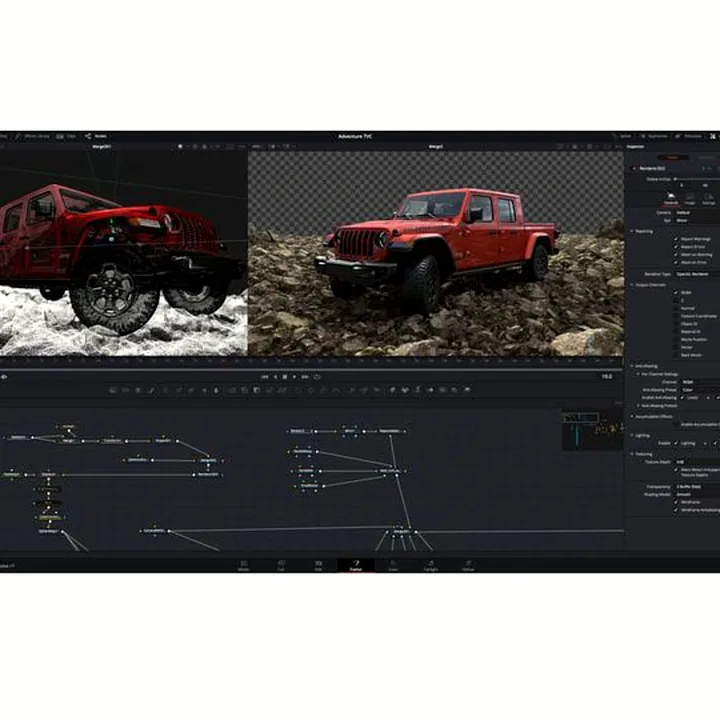Add a FastNoise node from the toolbar
The height and width of the screenshot is (720, 720).
125,390
